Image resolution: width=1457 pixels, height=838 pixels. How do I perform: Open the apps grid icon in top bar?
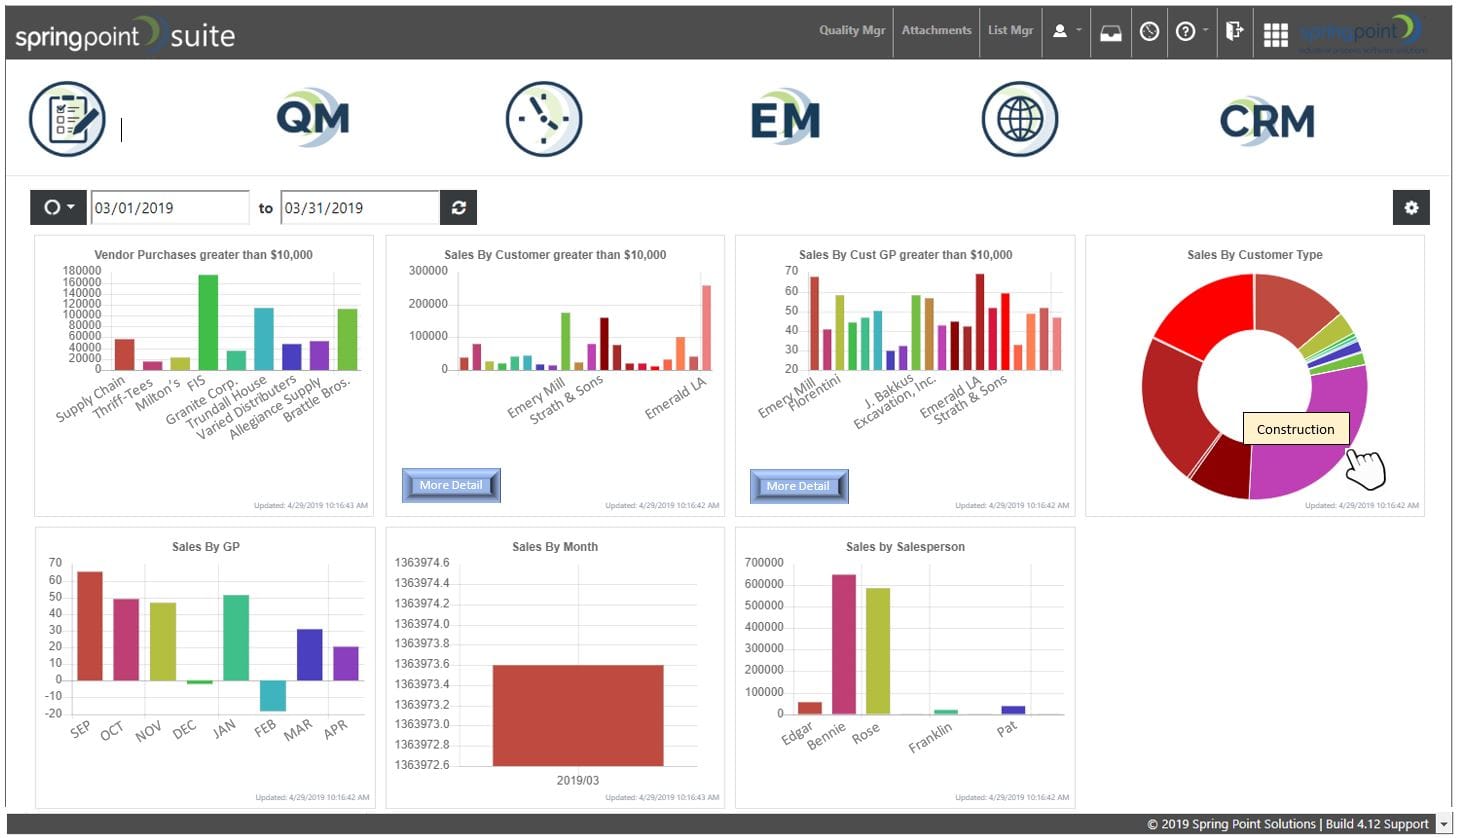tap(1275, 33)
